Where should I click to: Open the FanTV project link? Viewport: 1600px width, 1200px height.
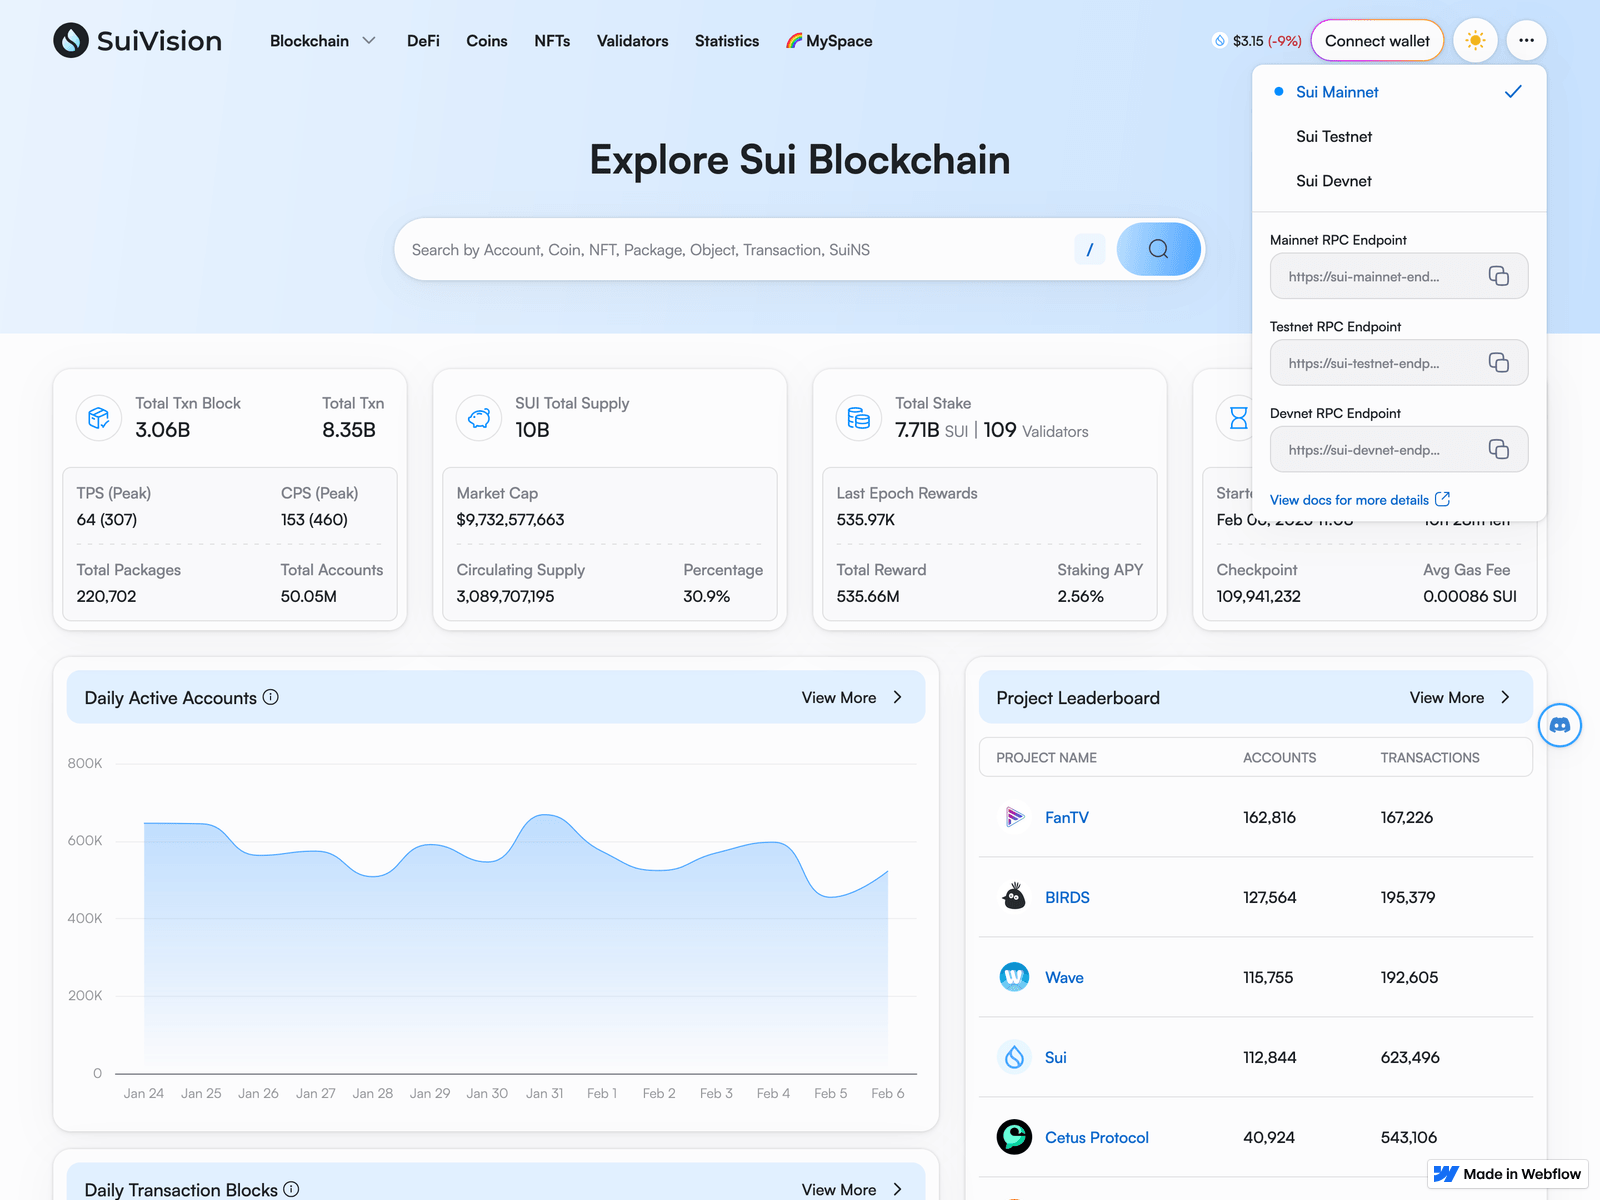click(1067, 817)
